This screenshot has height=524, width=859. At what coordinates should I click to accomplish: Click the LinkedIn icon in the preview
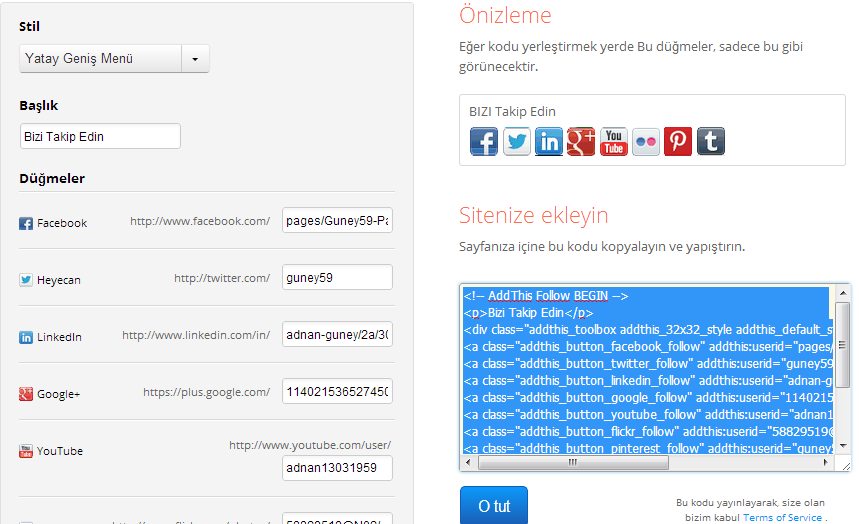point(549,141)
